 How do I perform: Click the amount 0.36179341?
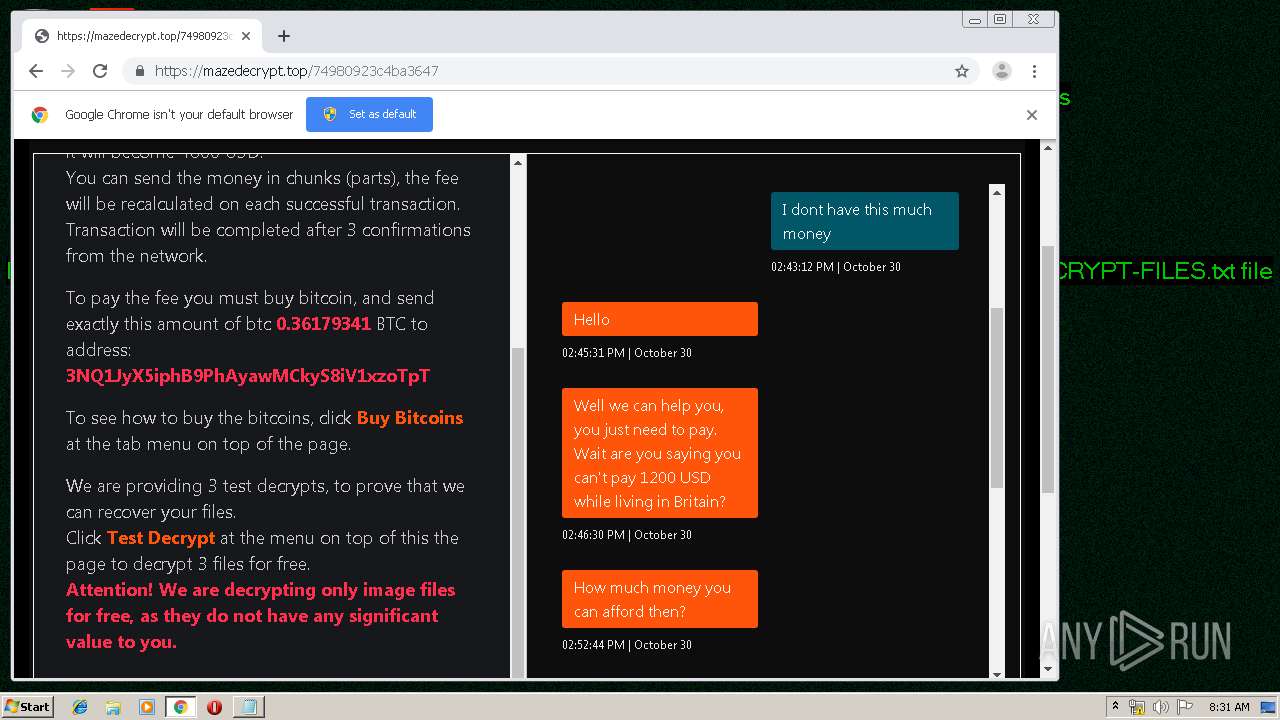point(323,324)
